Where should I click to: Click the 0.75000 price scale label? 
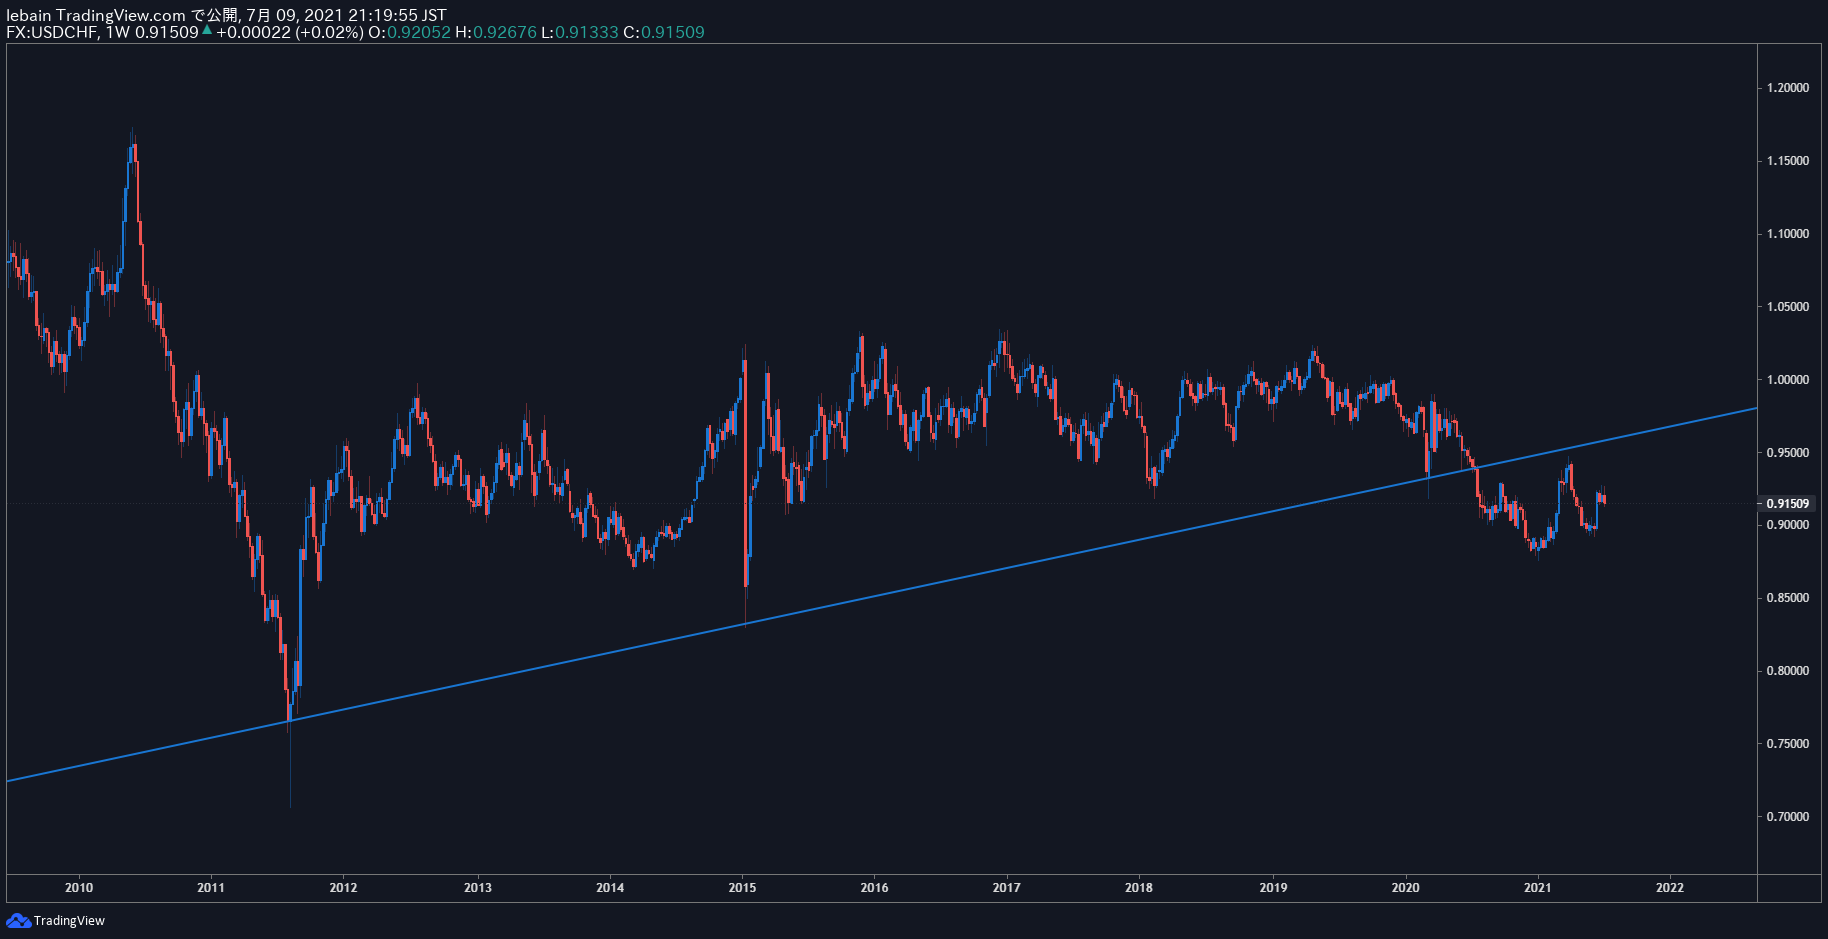[x=1788, y=744]
